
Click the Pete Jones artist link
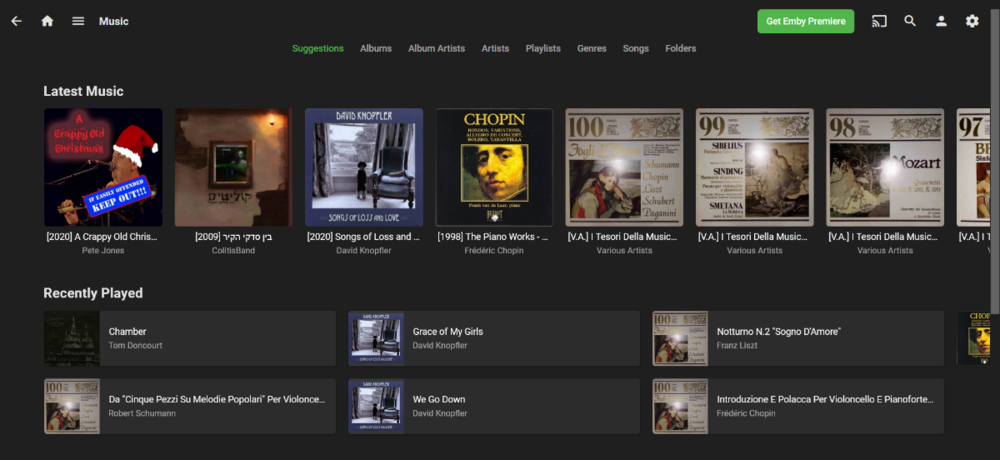[x=103, y=250]
